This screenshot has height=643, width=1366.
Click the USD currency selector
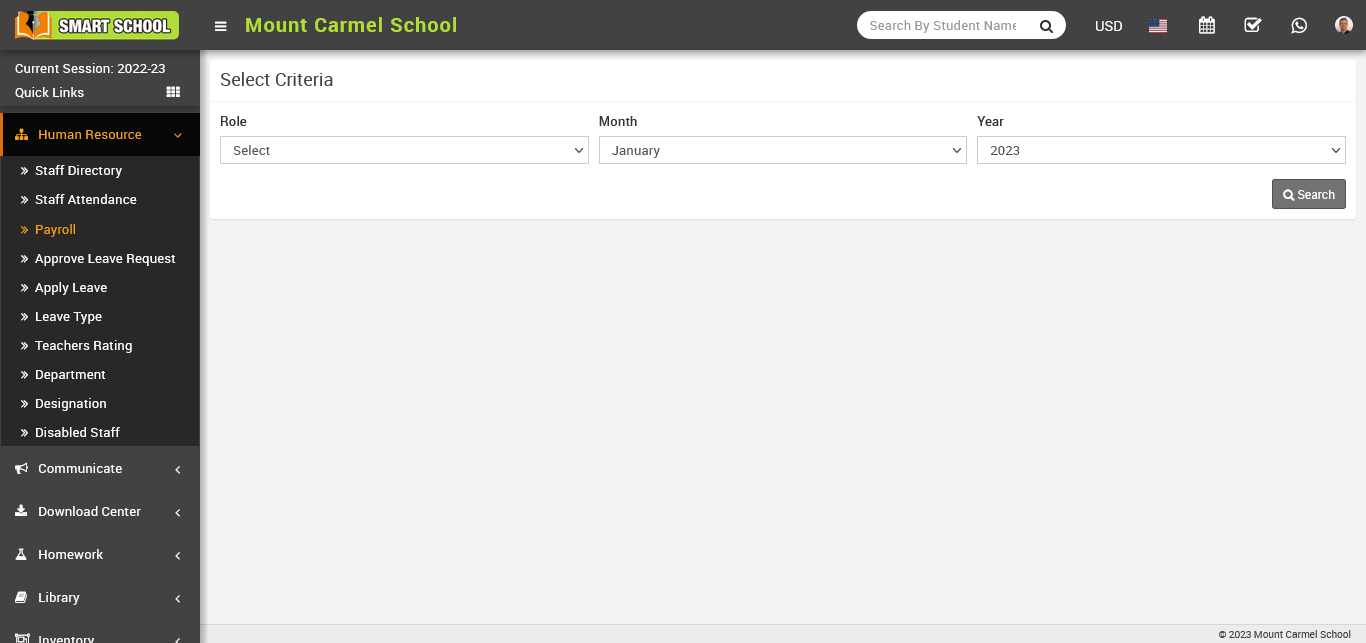[x=1108, y=26]
